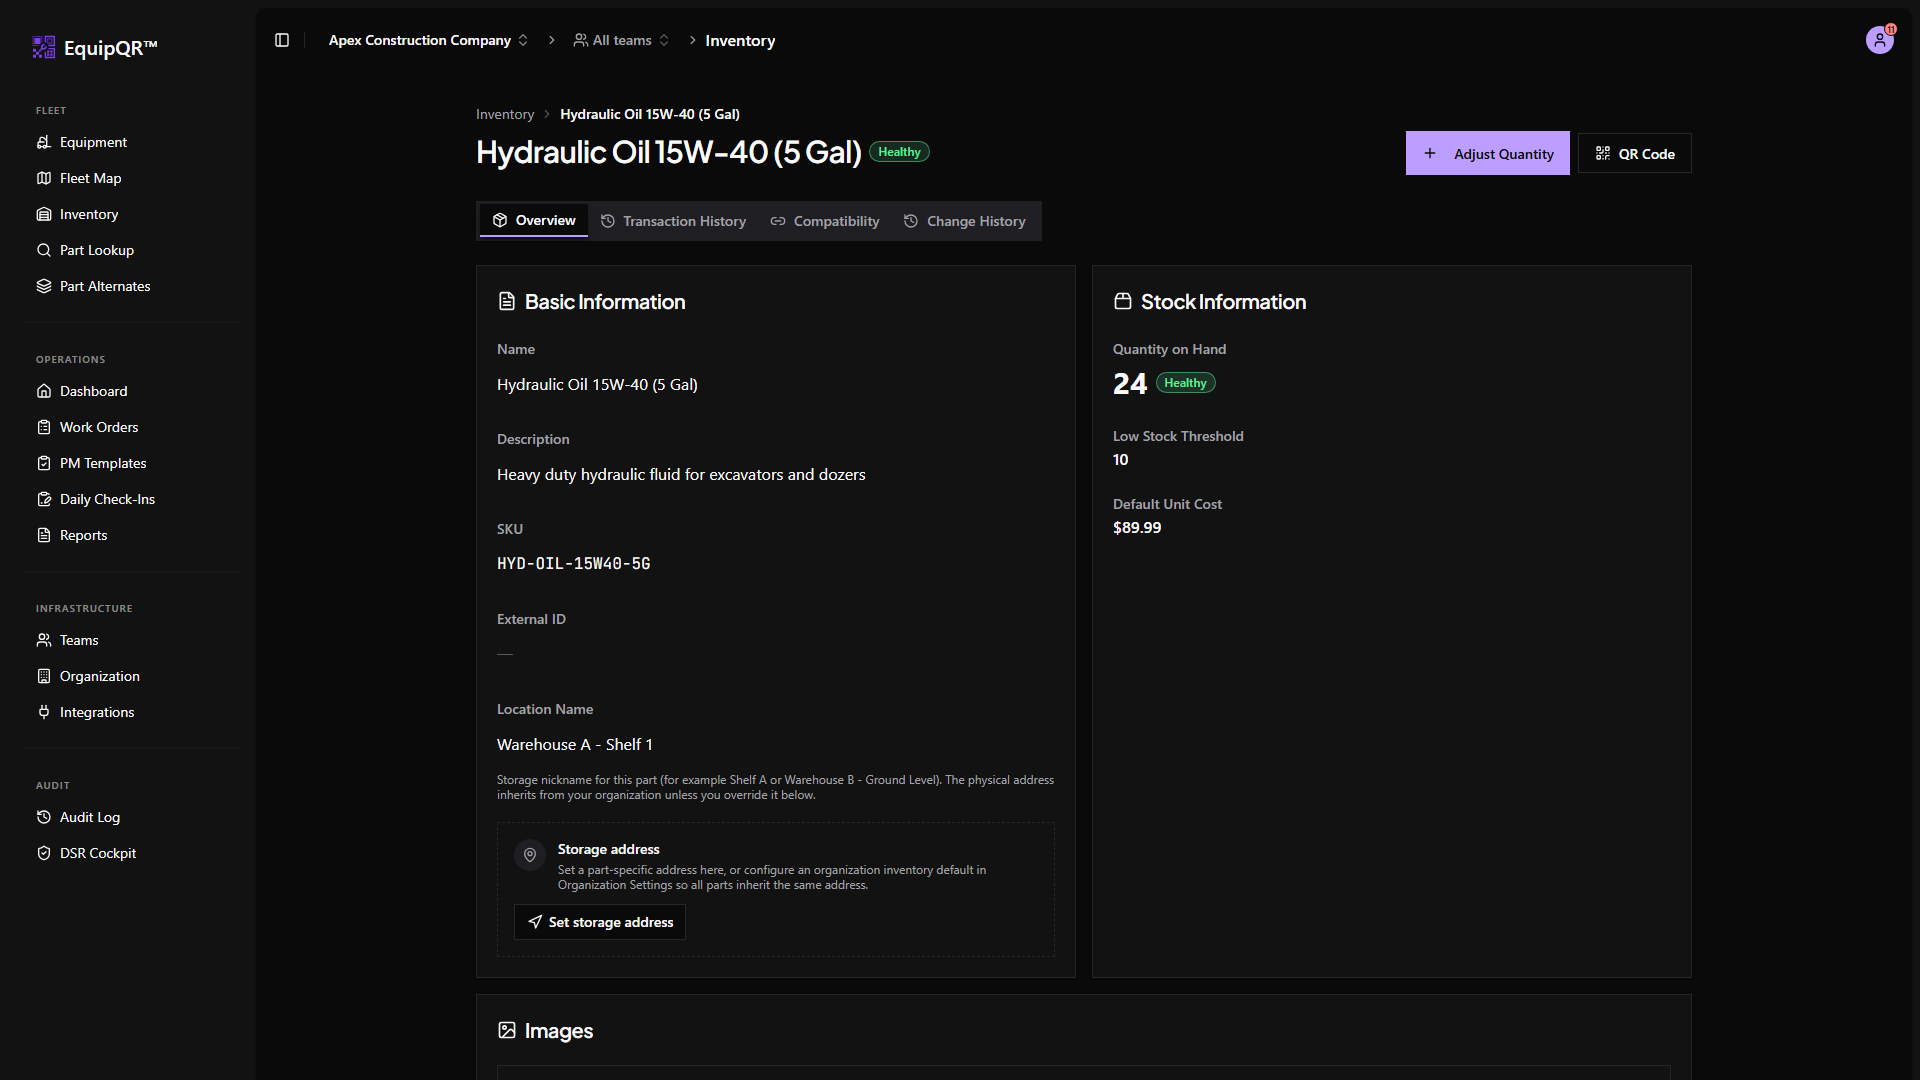Click the Adjust Quantity button

click(1487, 153)
